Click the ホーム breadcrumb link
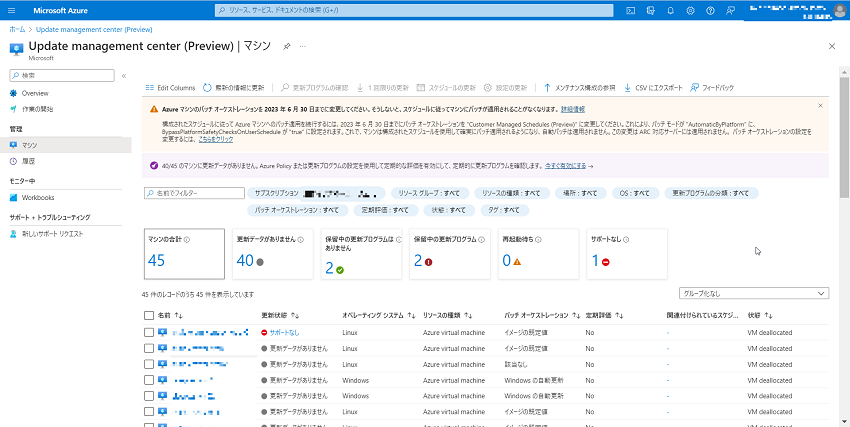The width and height of the screenshot is (850, 427). pos(17,30)
